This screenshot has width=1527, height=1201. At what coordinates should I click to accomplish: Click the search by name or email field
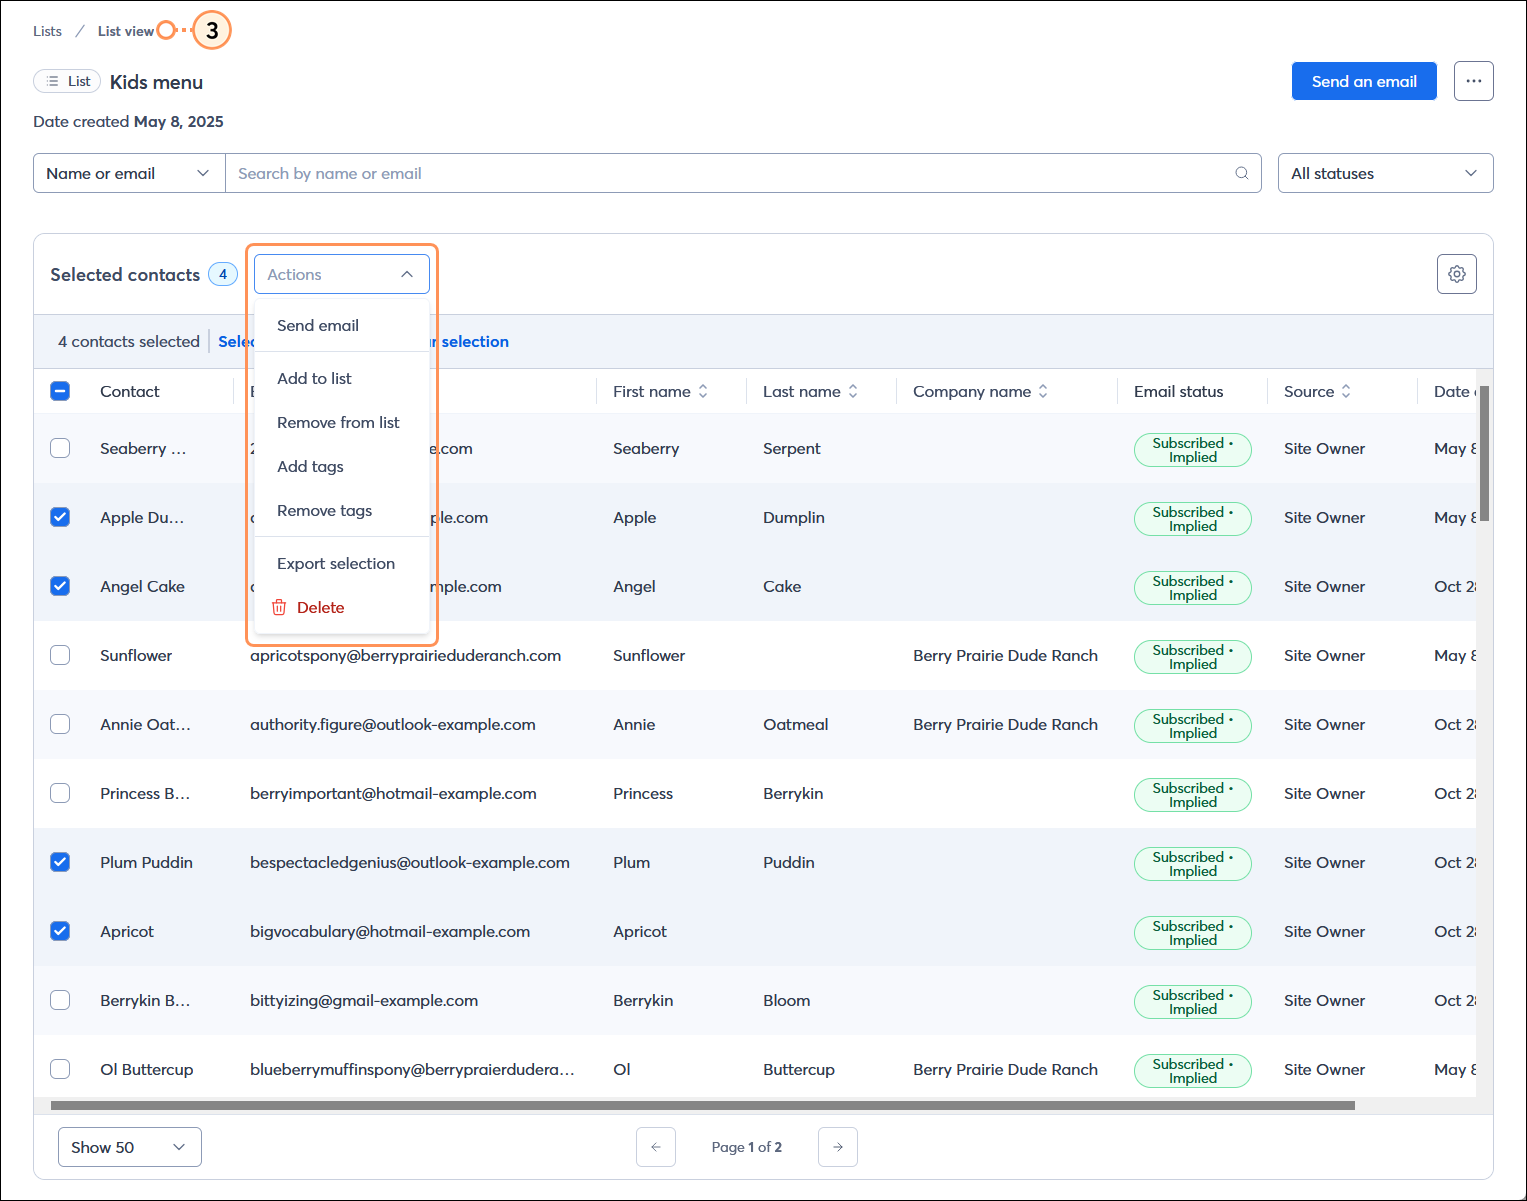pyautogui.click(x=700, y=173)
